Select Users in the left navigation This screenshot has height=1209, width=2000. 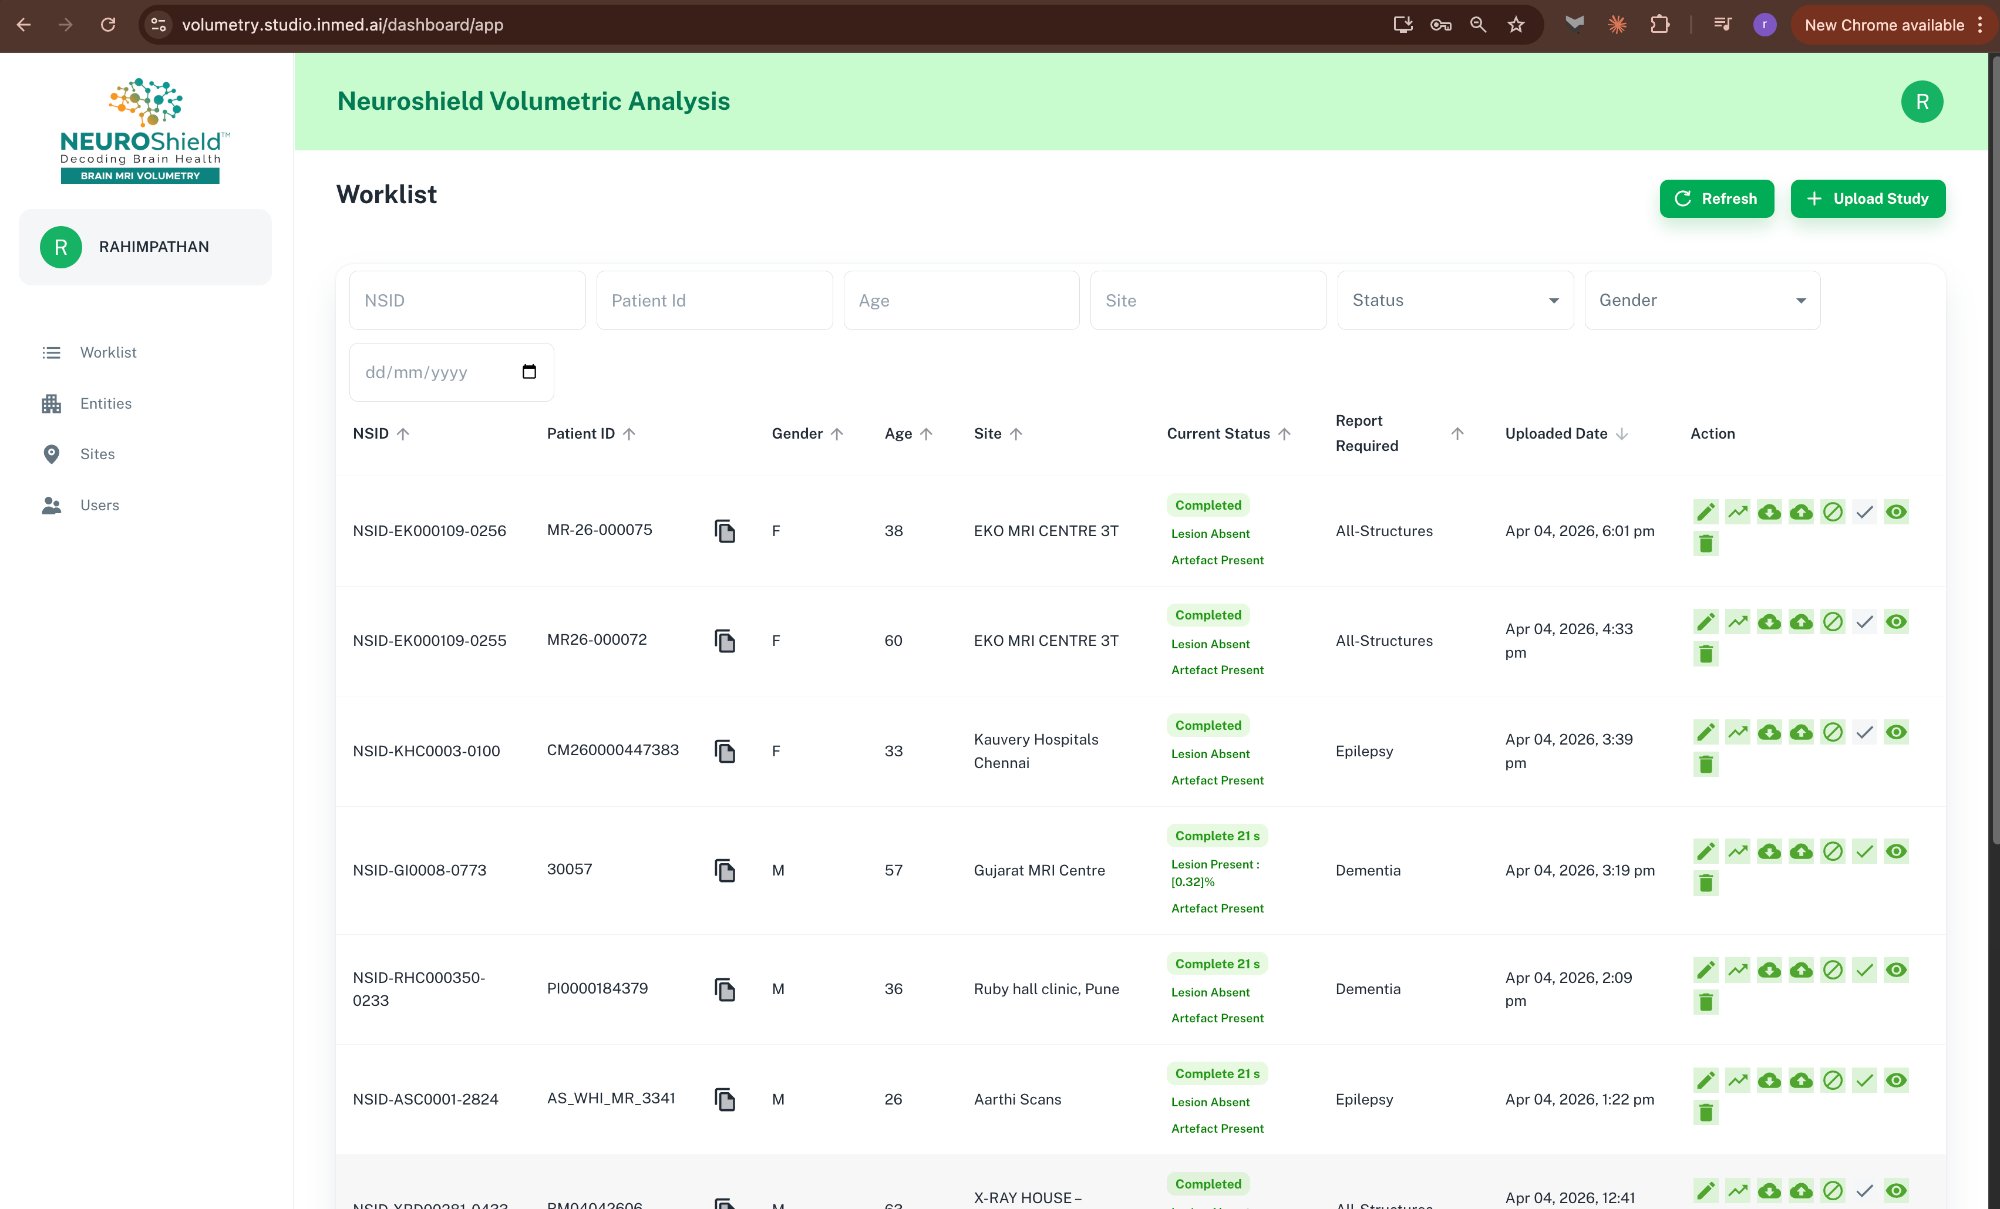point(51,505)
